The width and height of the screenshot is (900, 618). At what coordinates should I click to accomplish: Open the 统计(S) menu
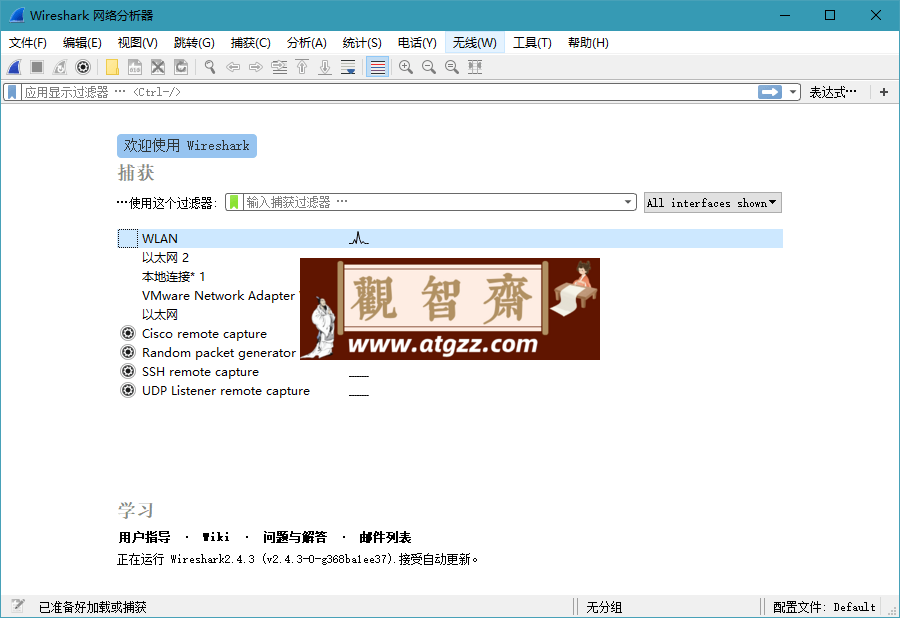[362, 42]
